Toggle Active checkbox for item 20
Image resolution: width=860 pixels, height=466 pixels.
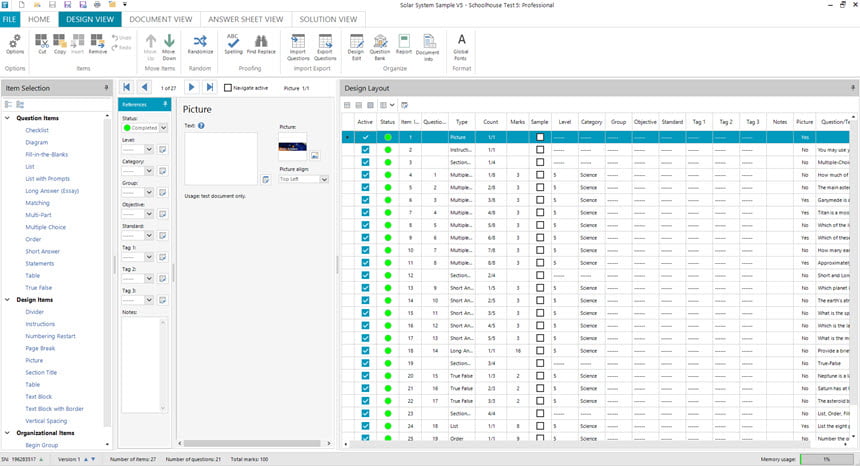tap(365, 376)
